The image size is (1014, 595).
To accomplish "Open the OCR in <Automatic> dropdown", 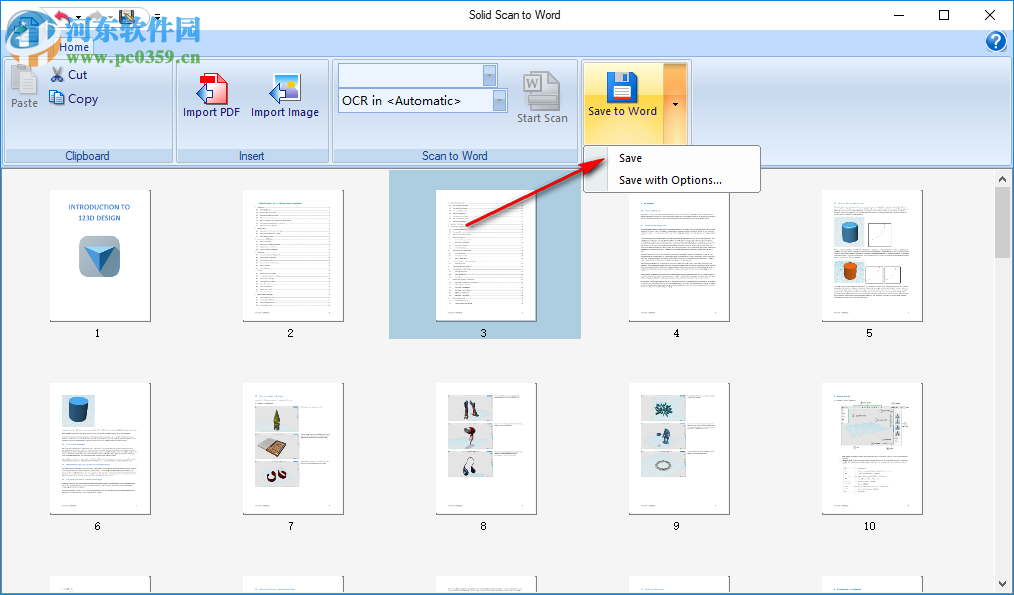I will (499, 100).
